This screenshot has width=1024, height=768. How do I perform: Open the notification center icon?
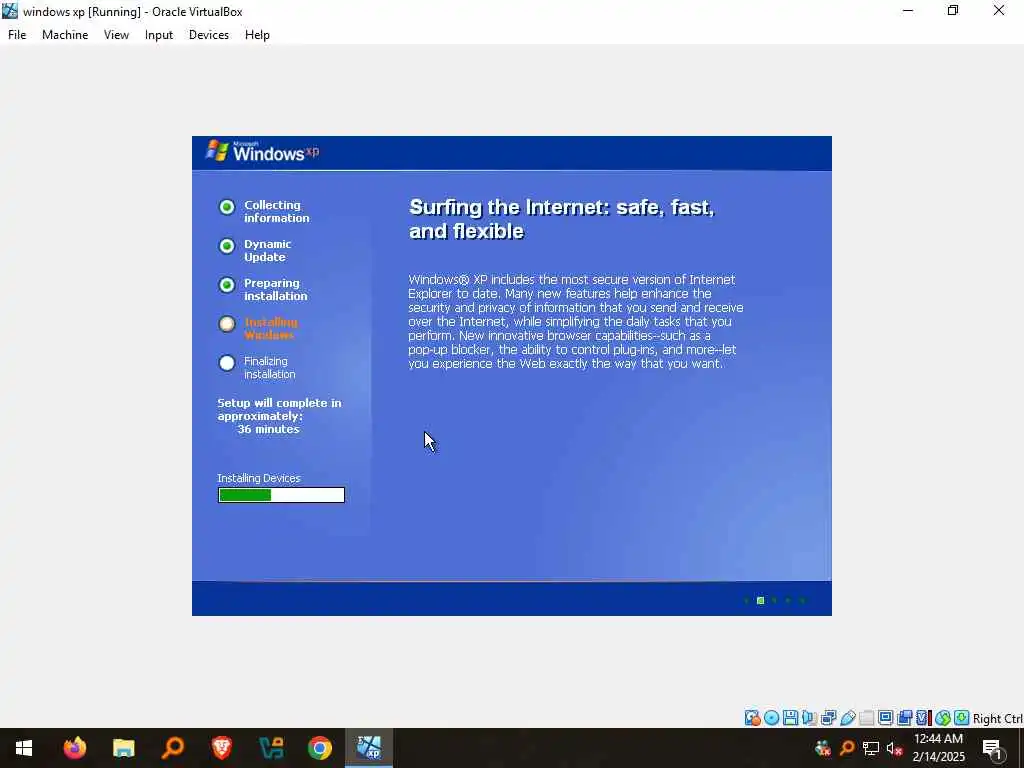click(992, 749)
